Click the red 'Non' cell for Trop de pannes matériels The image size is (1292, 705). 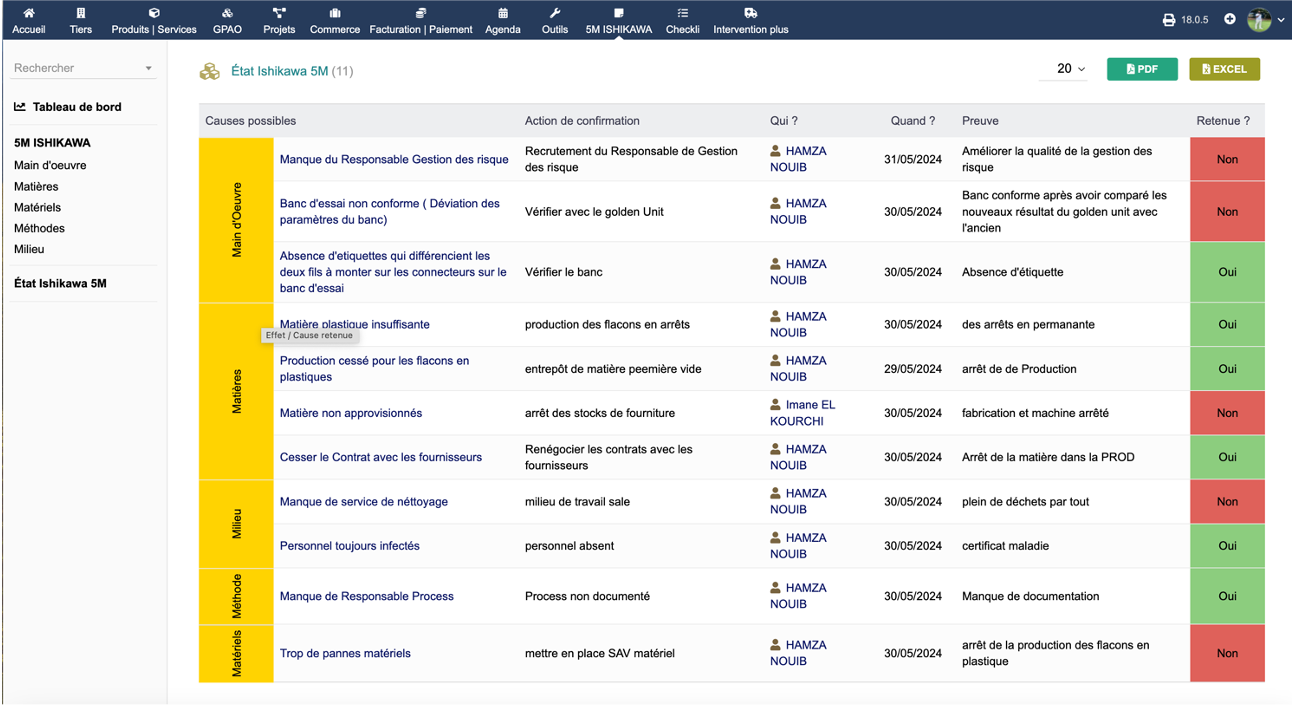point(1227,653)
